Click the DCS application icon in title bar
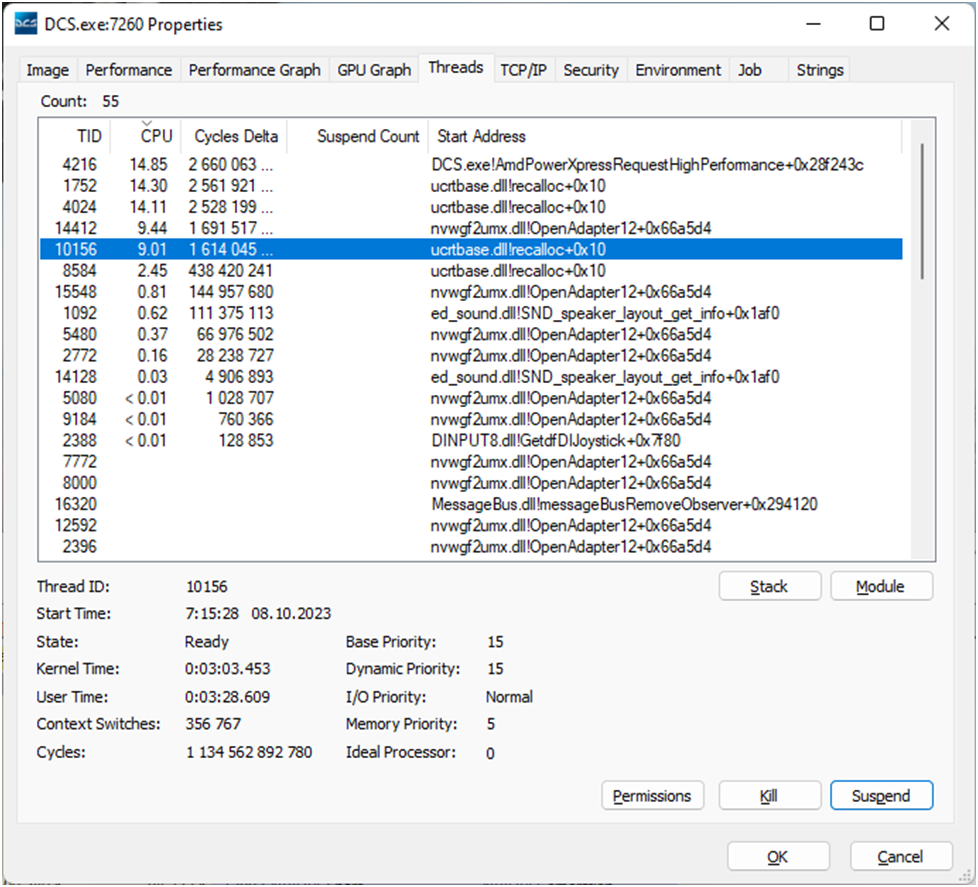Image resolution: width=978 pixels, height=887 pixels. pyautogui.click(x=25, y=24)
